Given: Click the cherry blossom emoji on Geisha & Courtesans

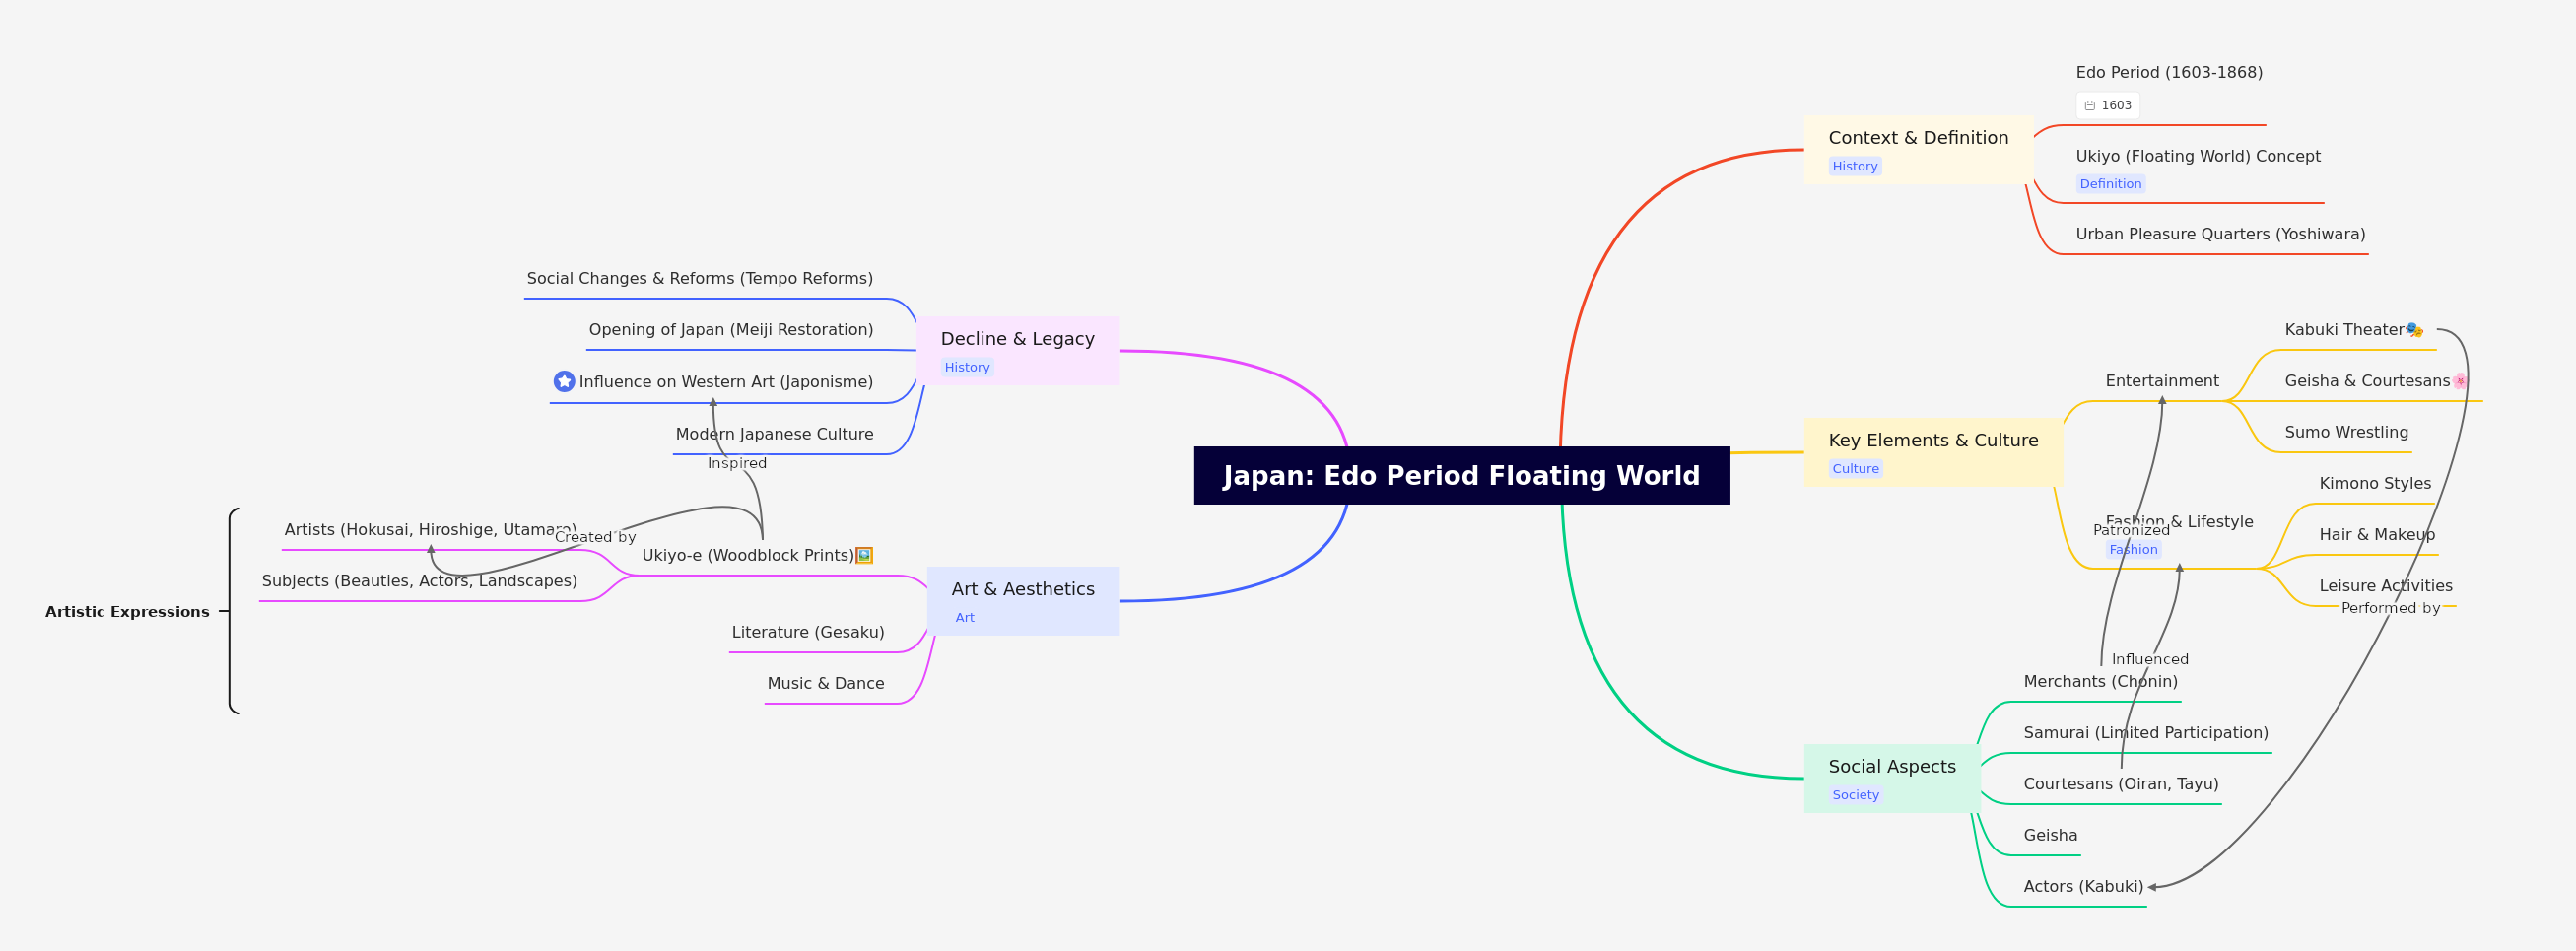Looking at the screenshot, I should (x=2460, y=380).
